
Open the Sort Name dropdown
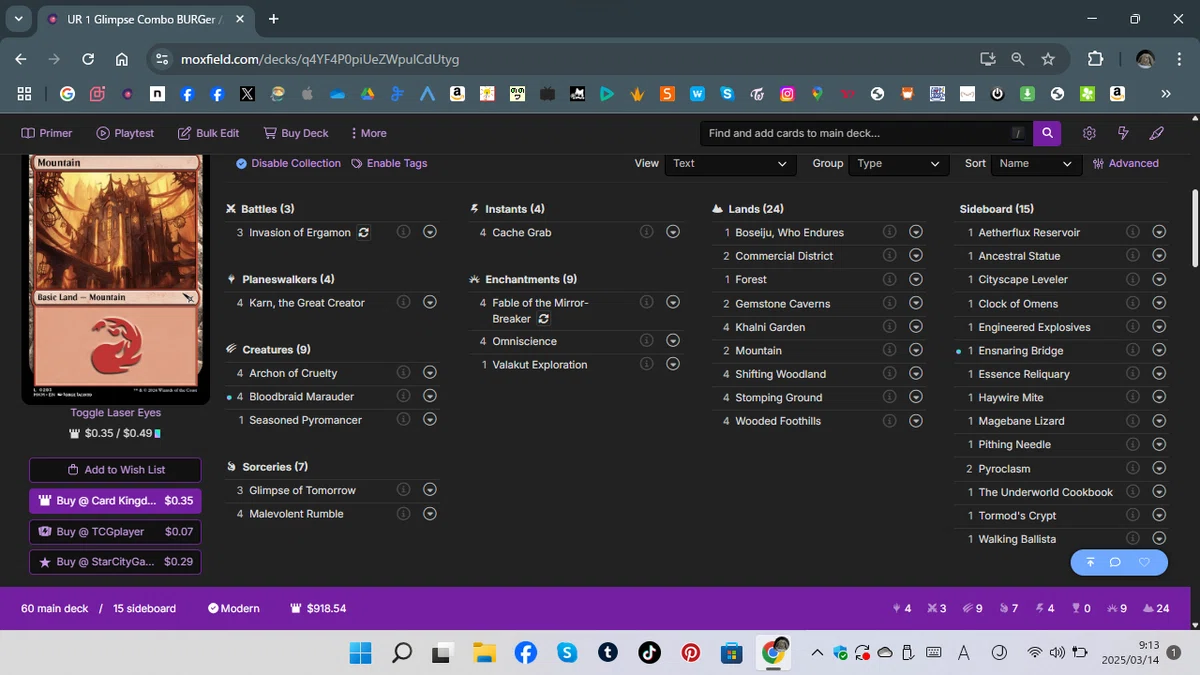point(1036,163)
